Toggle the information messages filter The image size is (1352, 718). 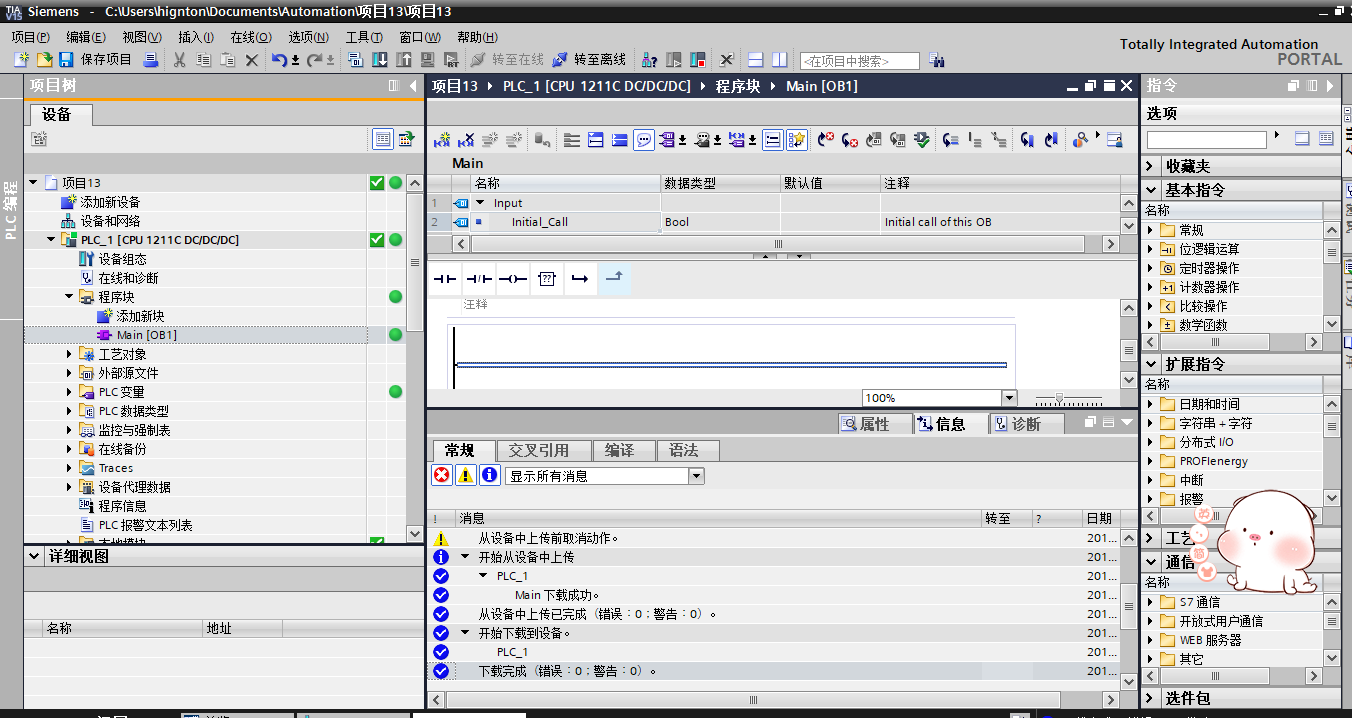[x=489, y=475]
